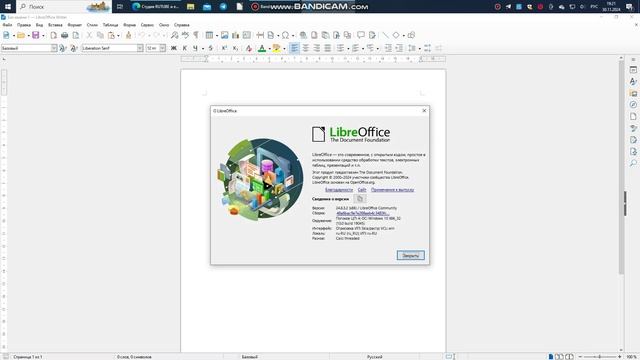Click the Clear Direct Formatting icon
This screenshot has height=360, width=640.
pos(249,48)
